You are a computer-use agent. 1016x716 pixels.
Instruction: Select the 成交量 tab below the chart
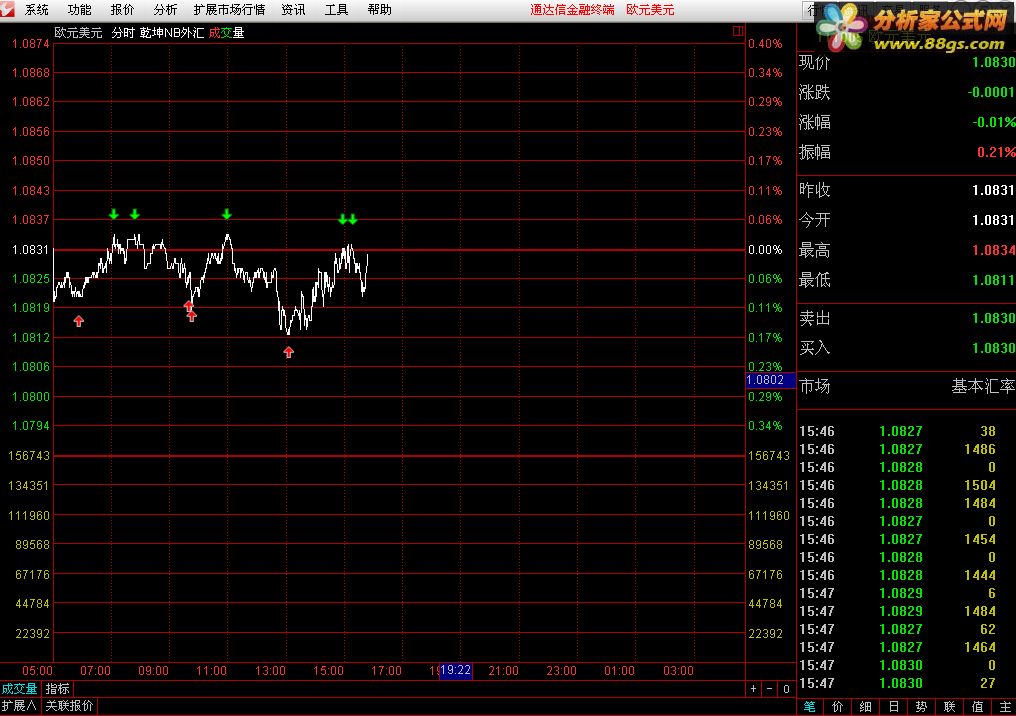[x=19, y=689]
